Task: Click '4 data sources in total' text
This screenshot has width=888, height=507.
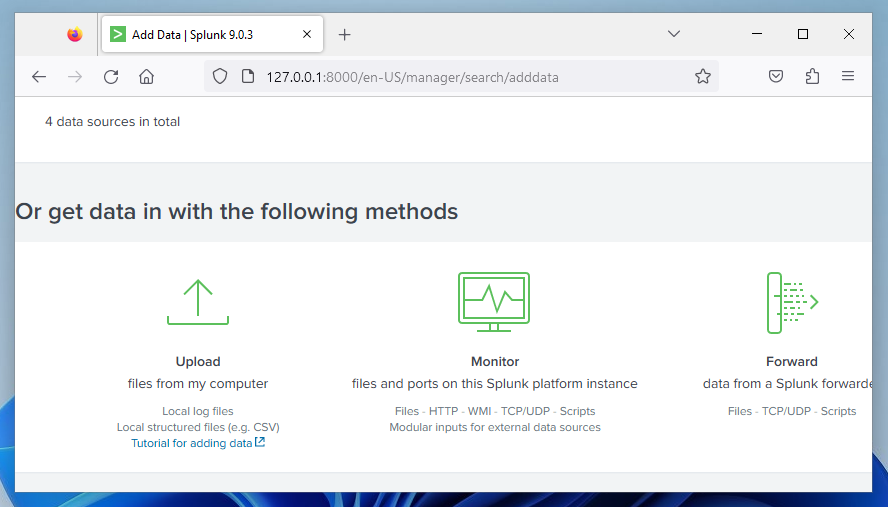Action: click(113, 122)
